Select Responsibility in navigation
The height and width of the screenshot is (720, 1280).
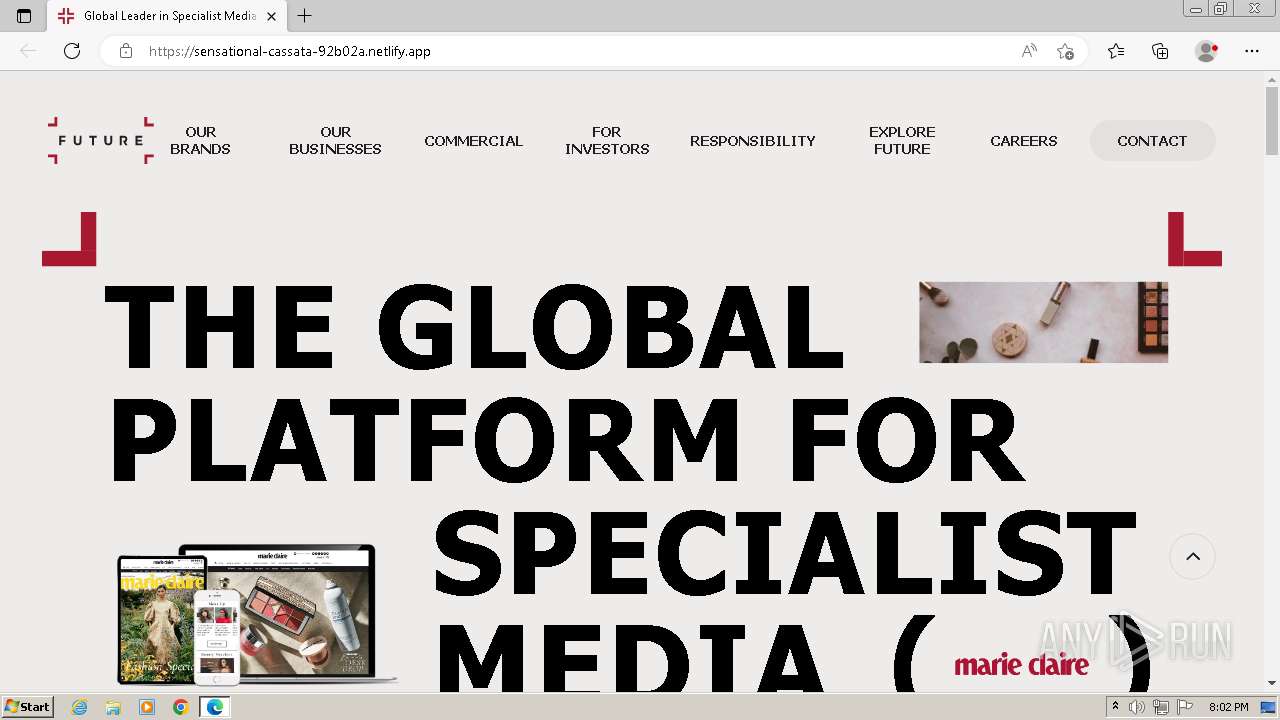coord(753,141)
